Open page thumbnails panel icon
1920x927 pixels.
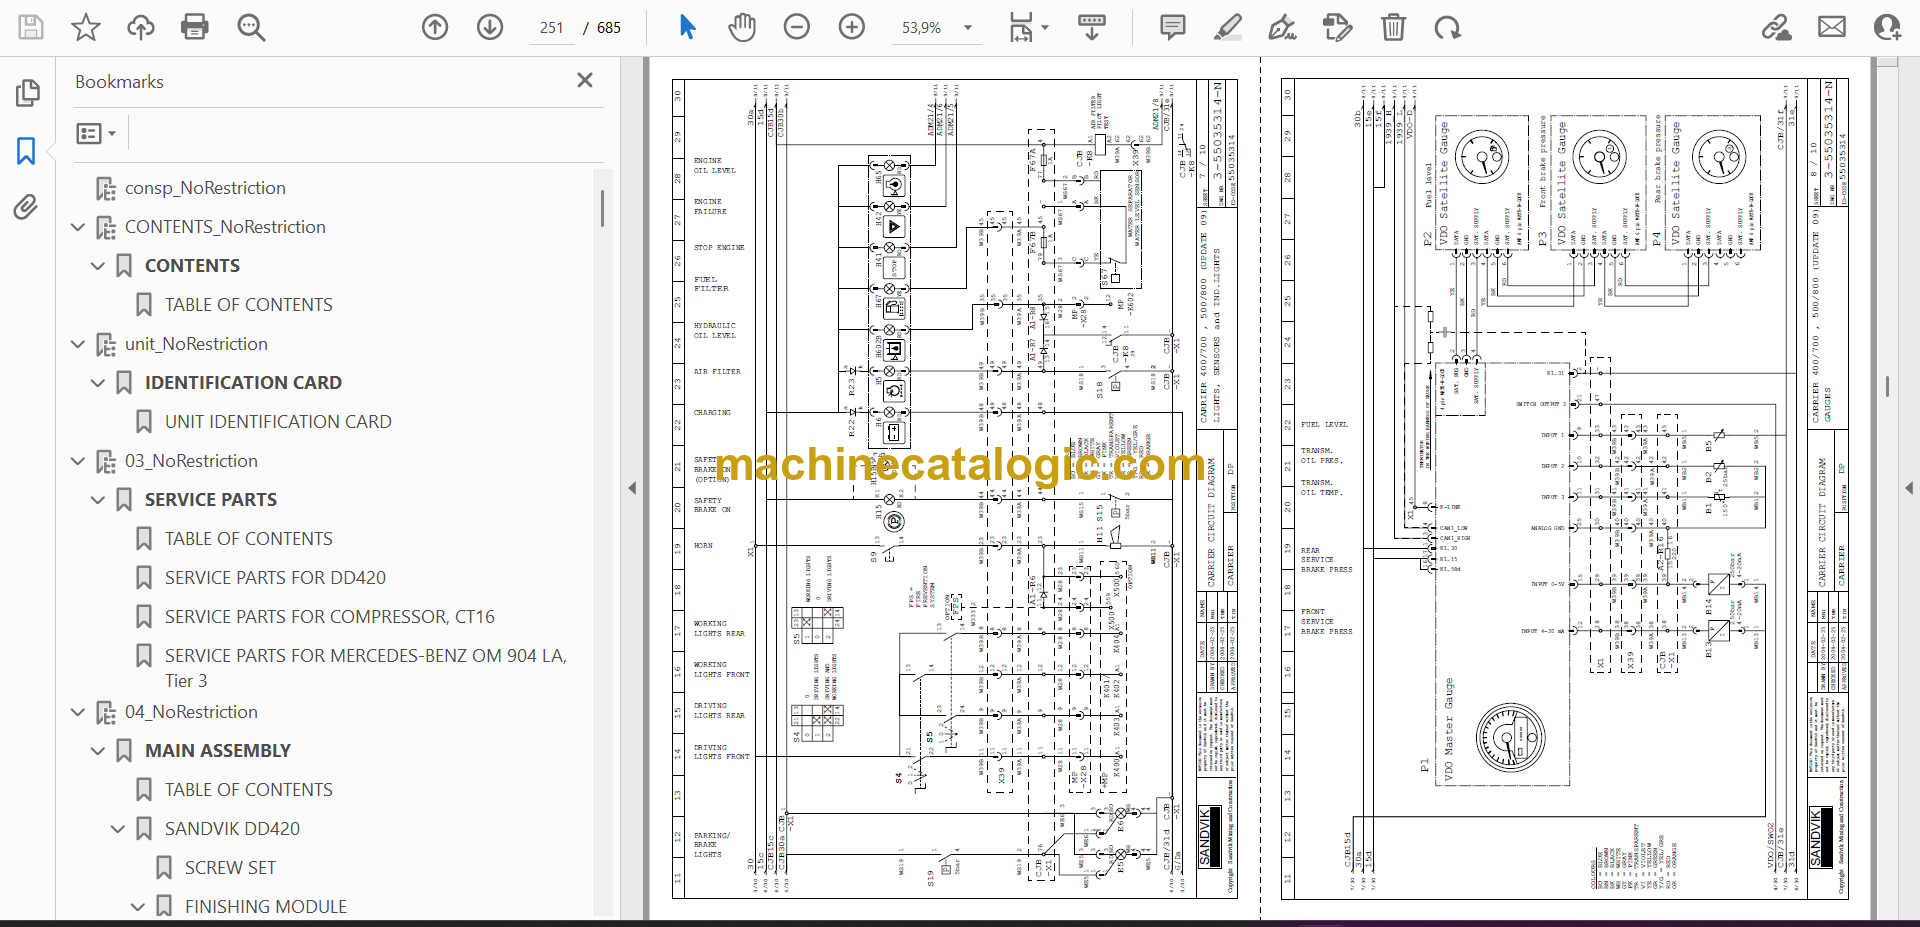[x=27, y=93]
